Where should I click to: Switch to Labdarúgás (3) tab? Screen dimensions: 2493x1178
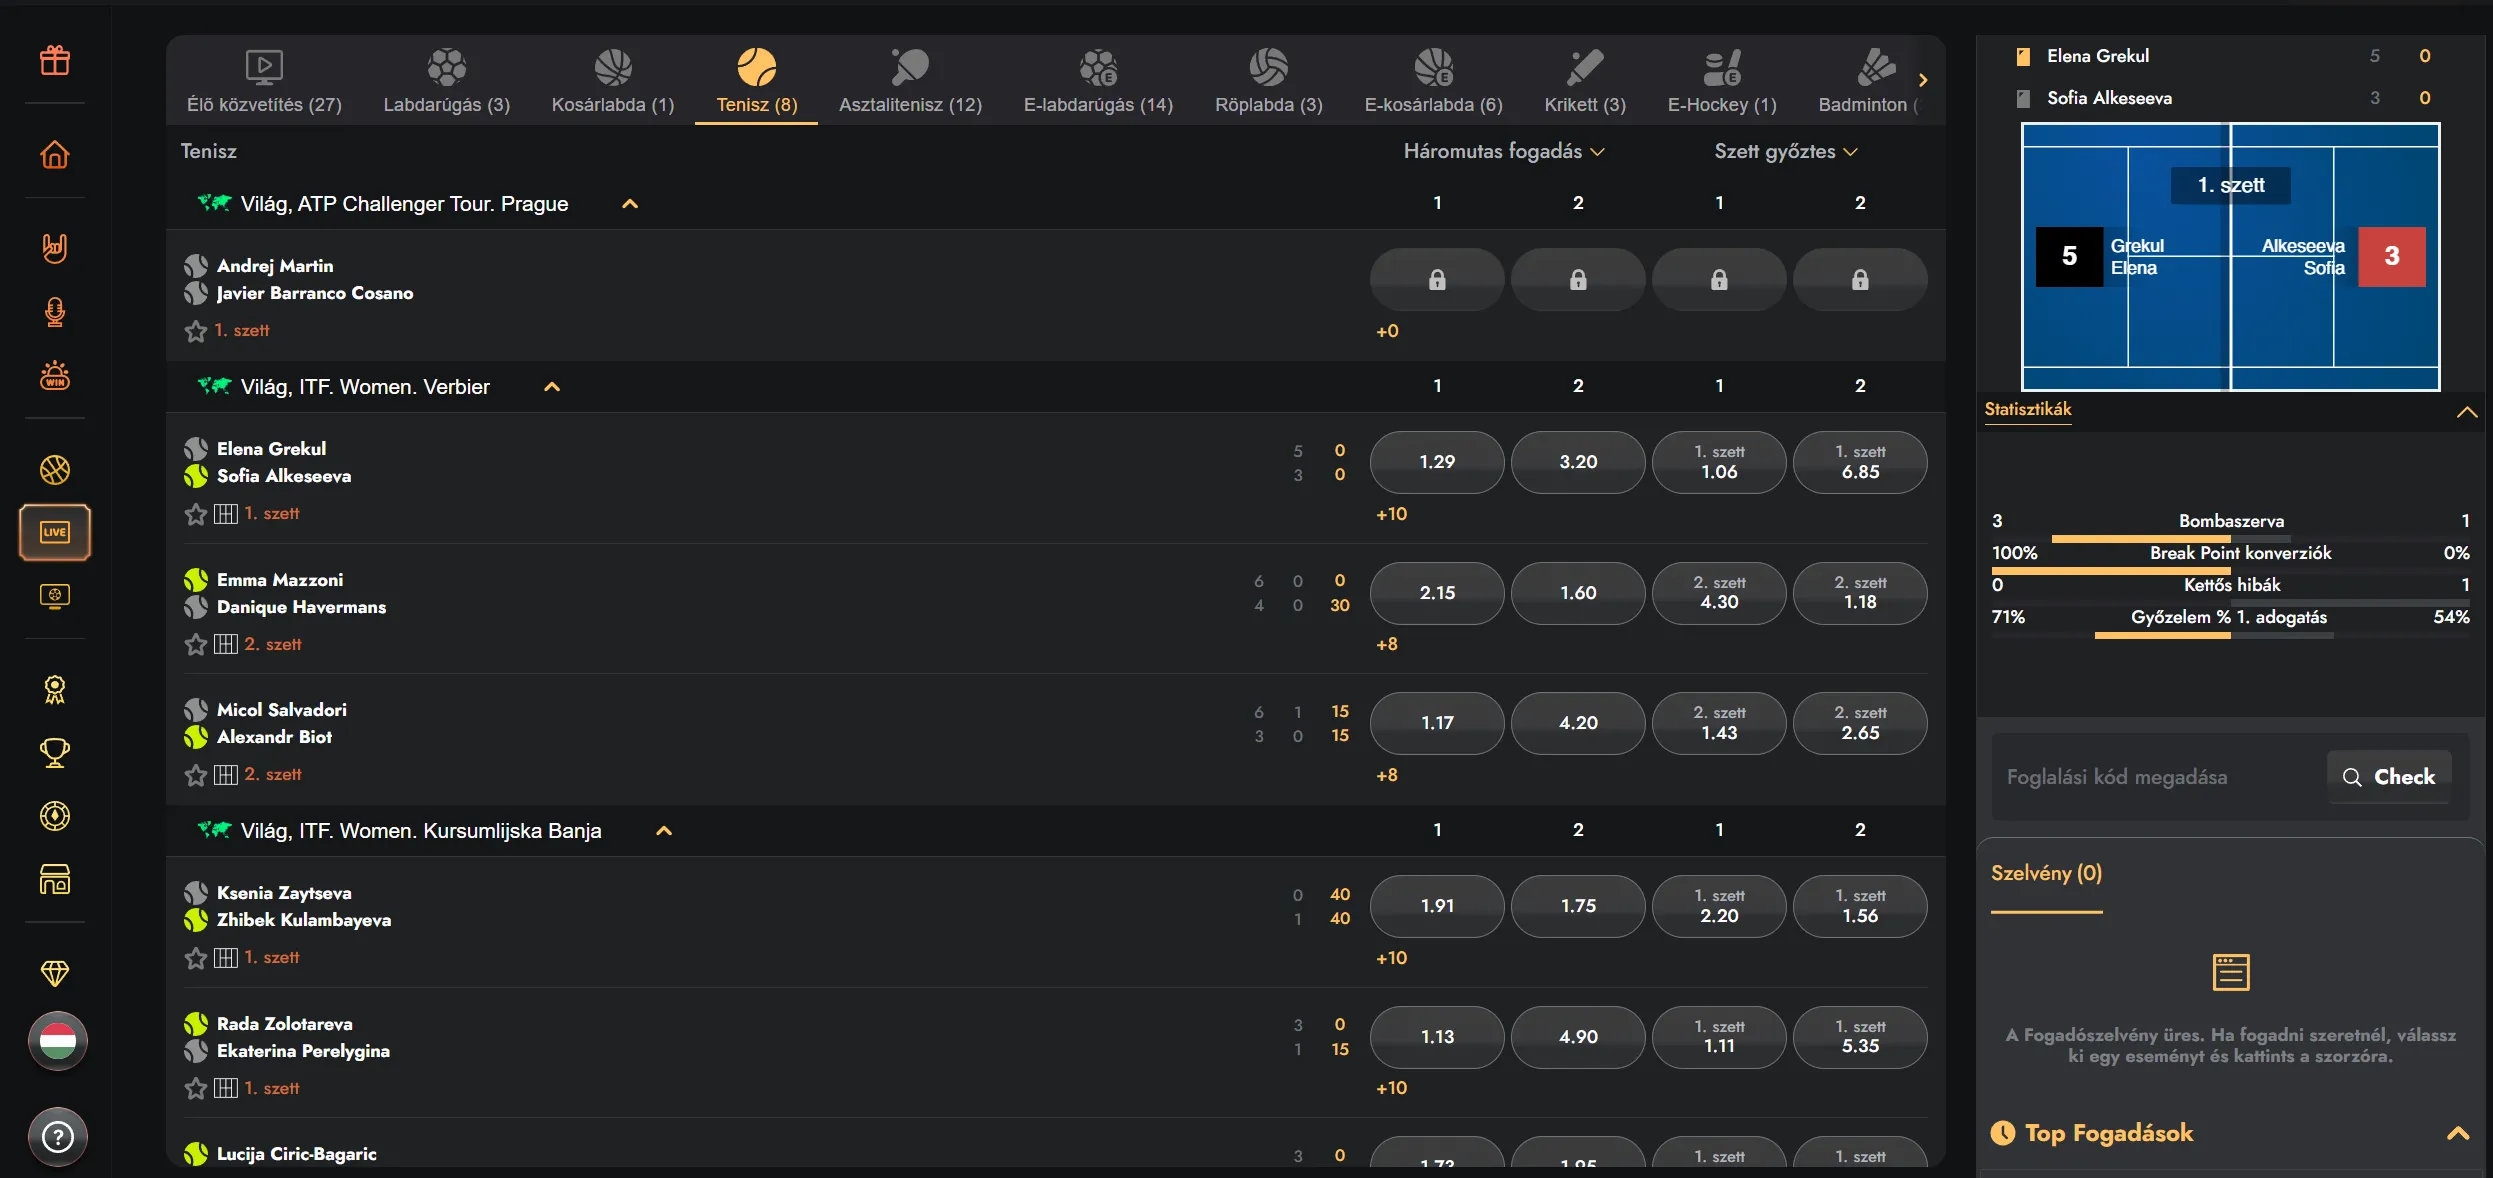447,82
